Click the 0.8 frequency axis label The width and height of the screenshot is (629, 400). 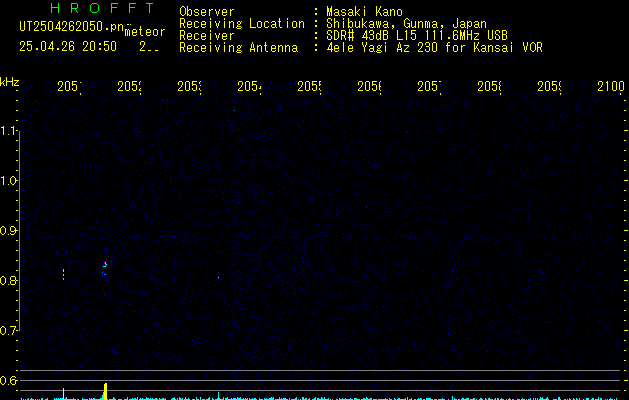9,280
